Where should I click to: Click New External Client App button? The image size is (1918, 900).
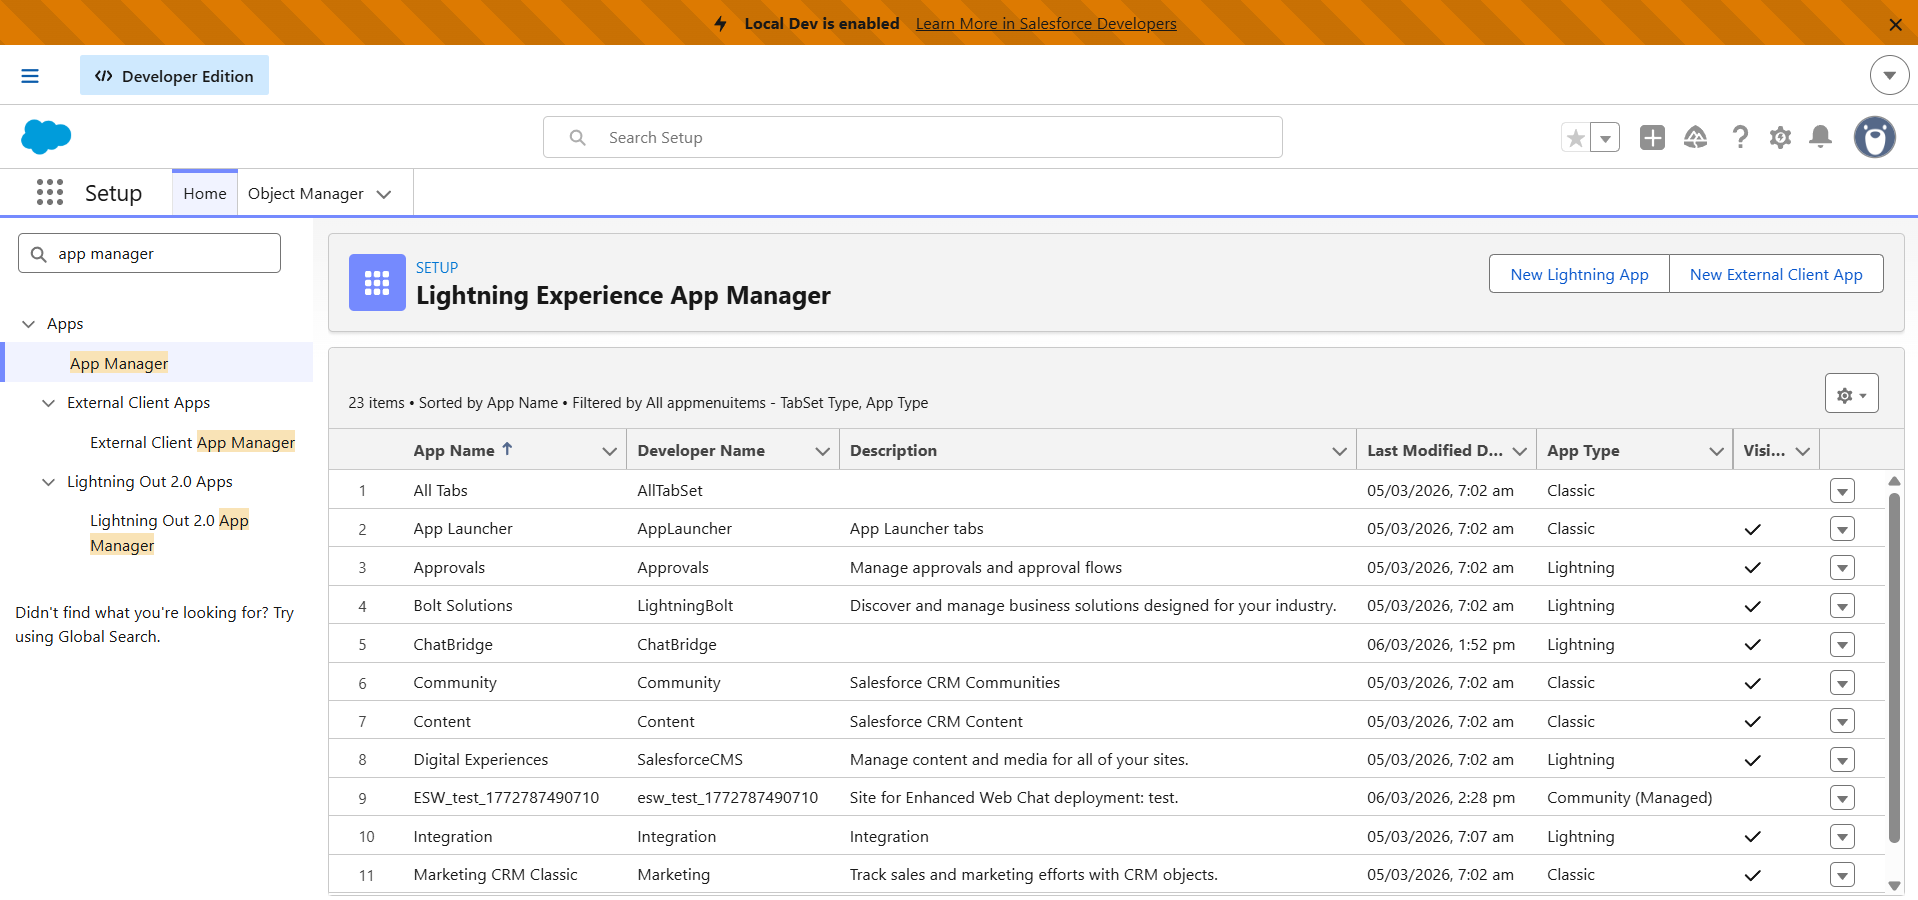1776,274
